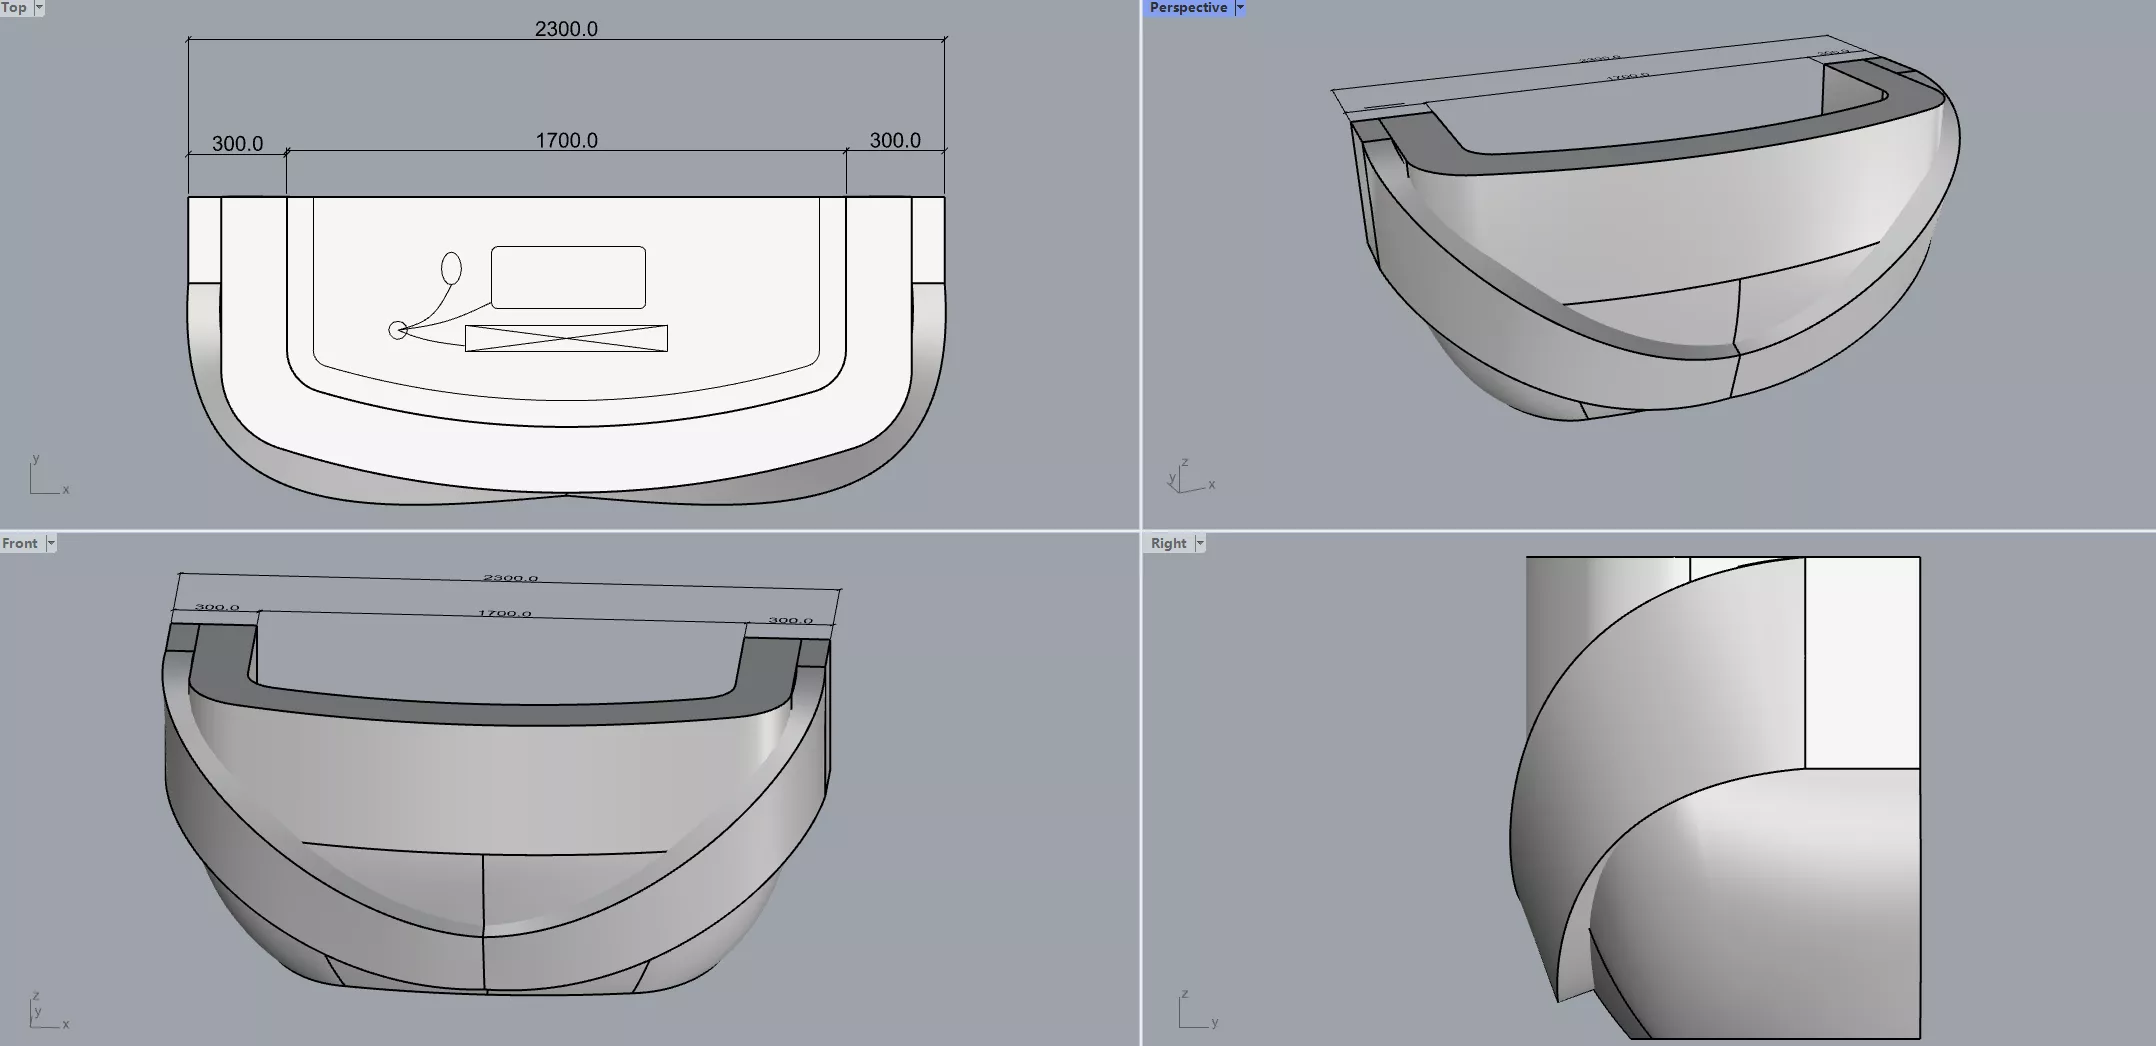Select the rounded rectangle in Top view
Viewport: 2156px width, 1046px height.
[568, 277]
